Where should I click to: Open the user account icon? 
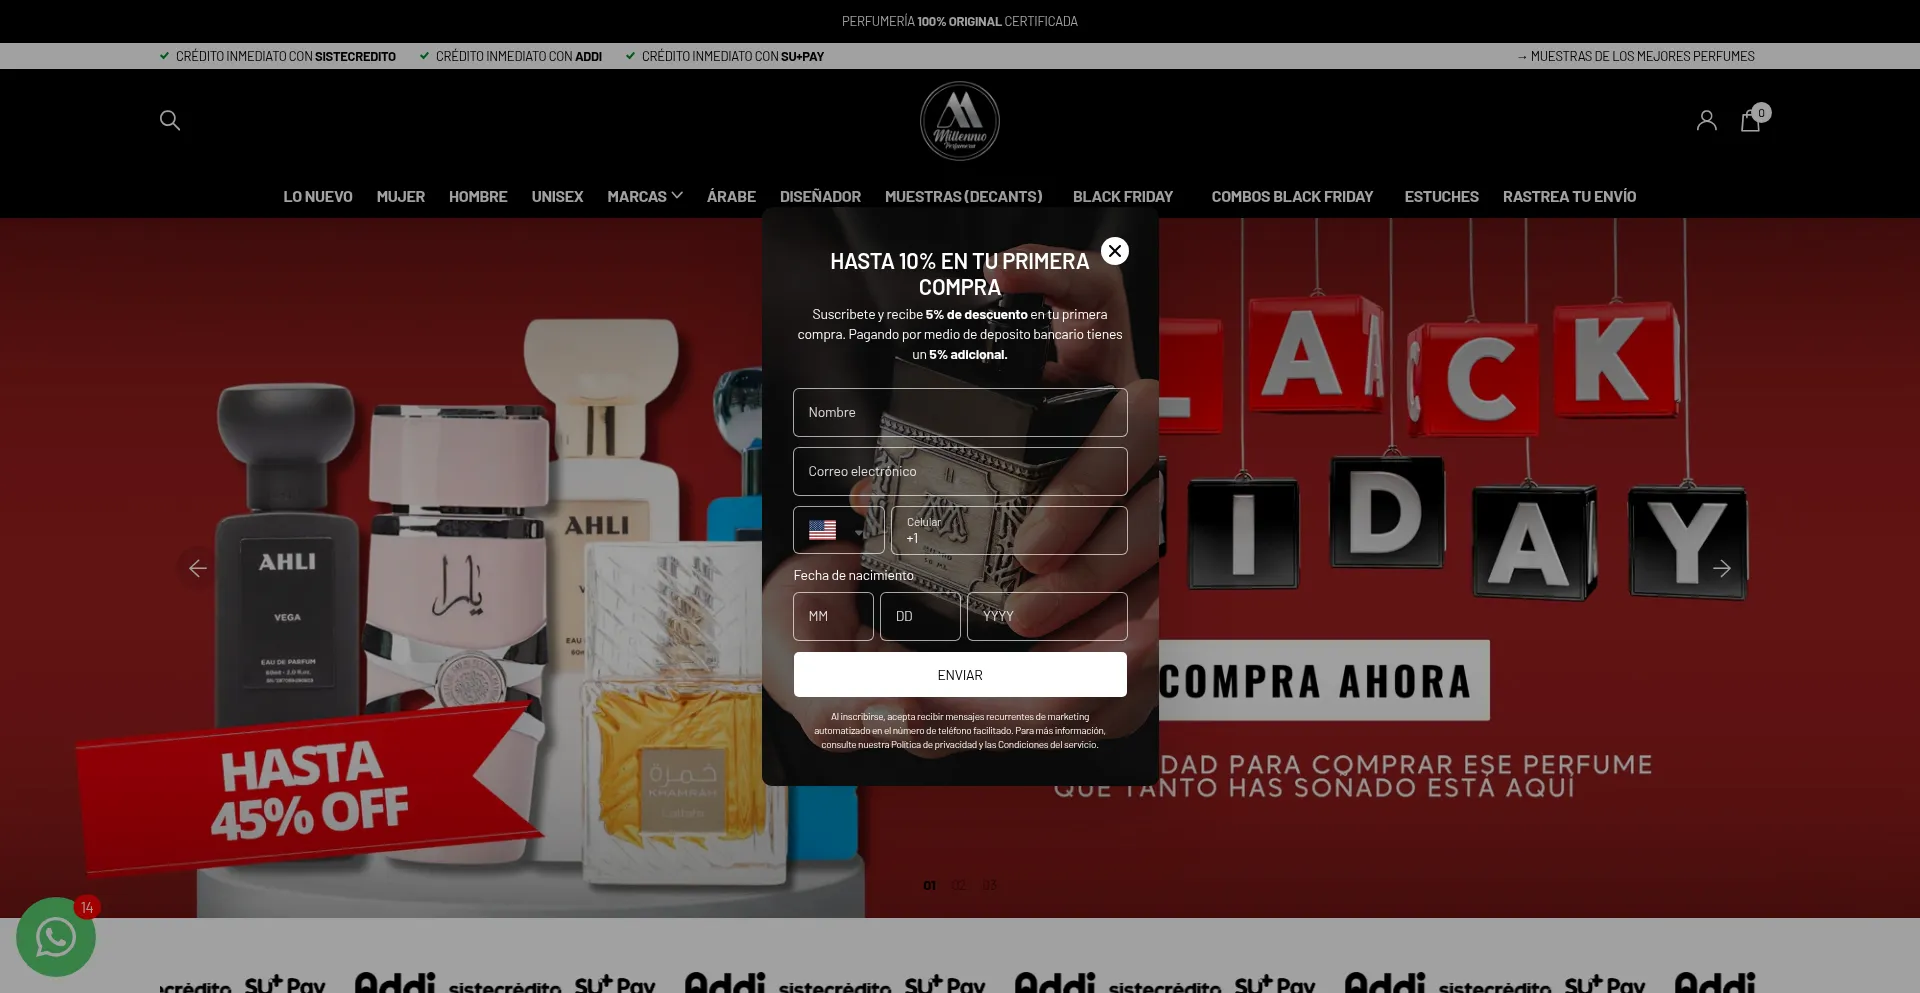click(x=1706, y=121)
